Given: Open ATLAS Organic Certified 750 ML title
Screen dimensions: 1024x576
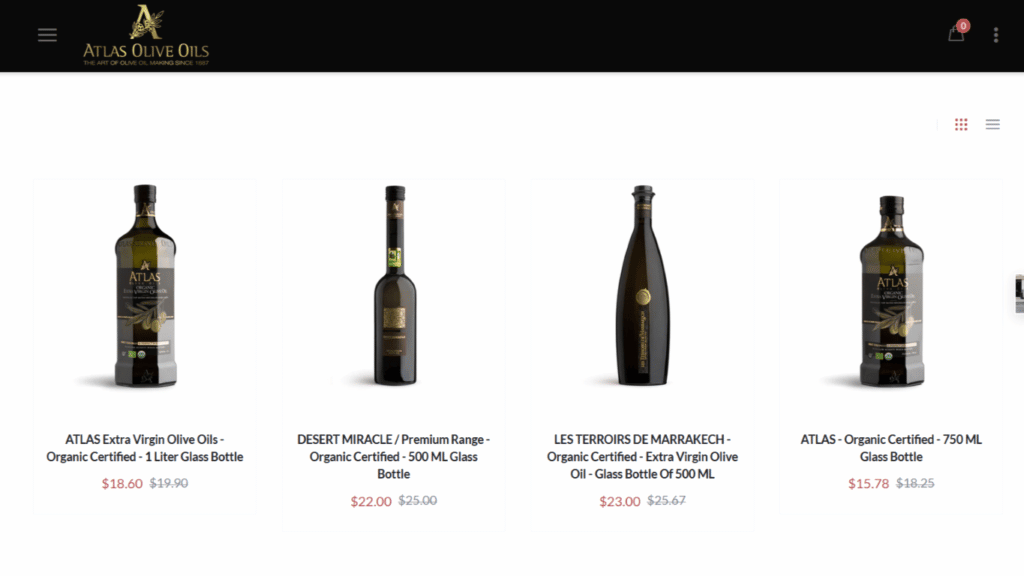Looking at the screenshot, I should 891,448.
